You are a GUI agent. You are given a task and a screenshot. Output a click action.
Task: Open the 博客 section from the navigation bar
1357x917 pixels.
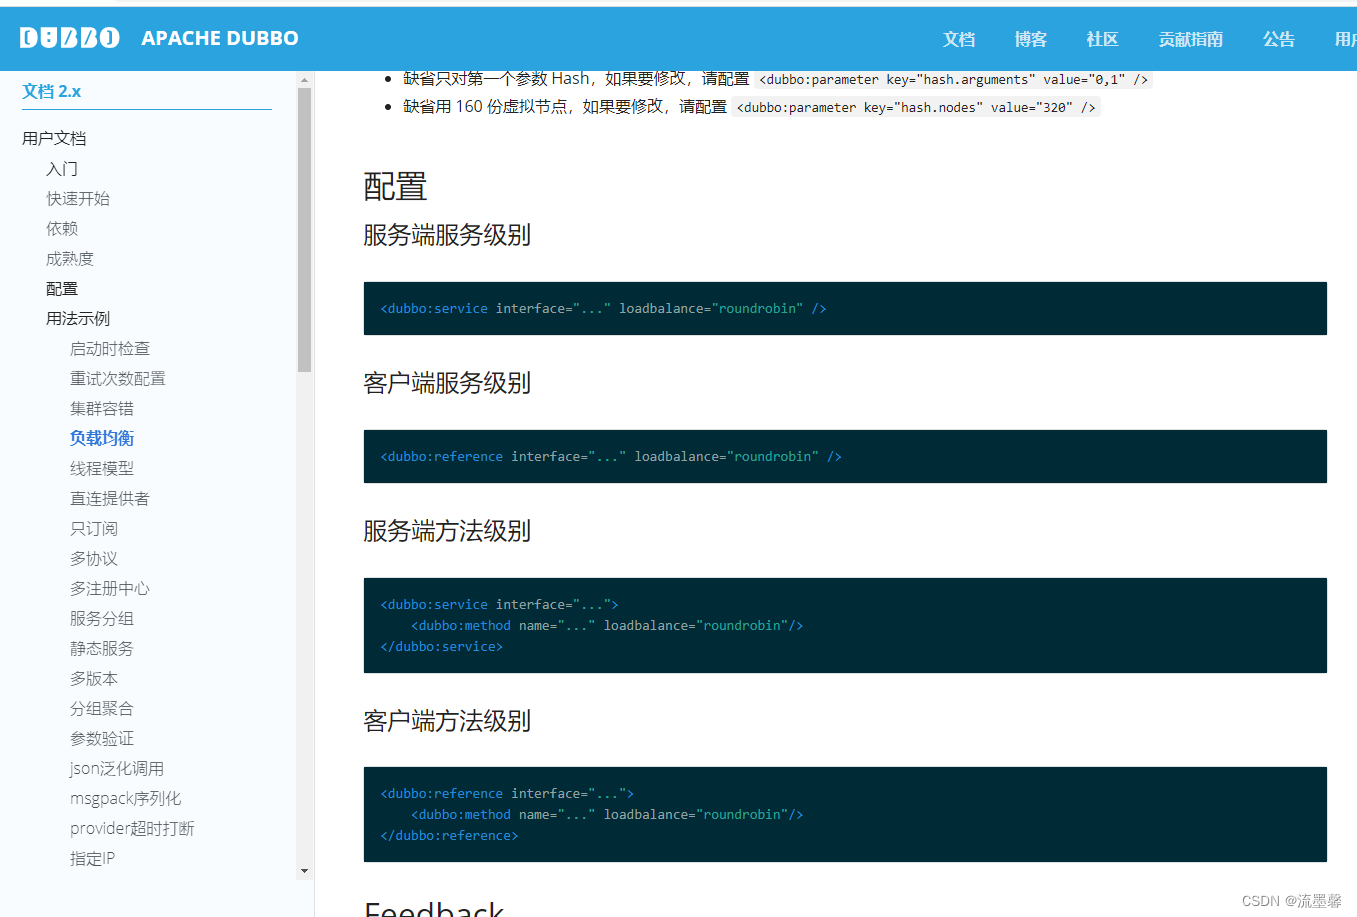pyautogui.click(x=1030, y=39)
